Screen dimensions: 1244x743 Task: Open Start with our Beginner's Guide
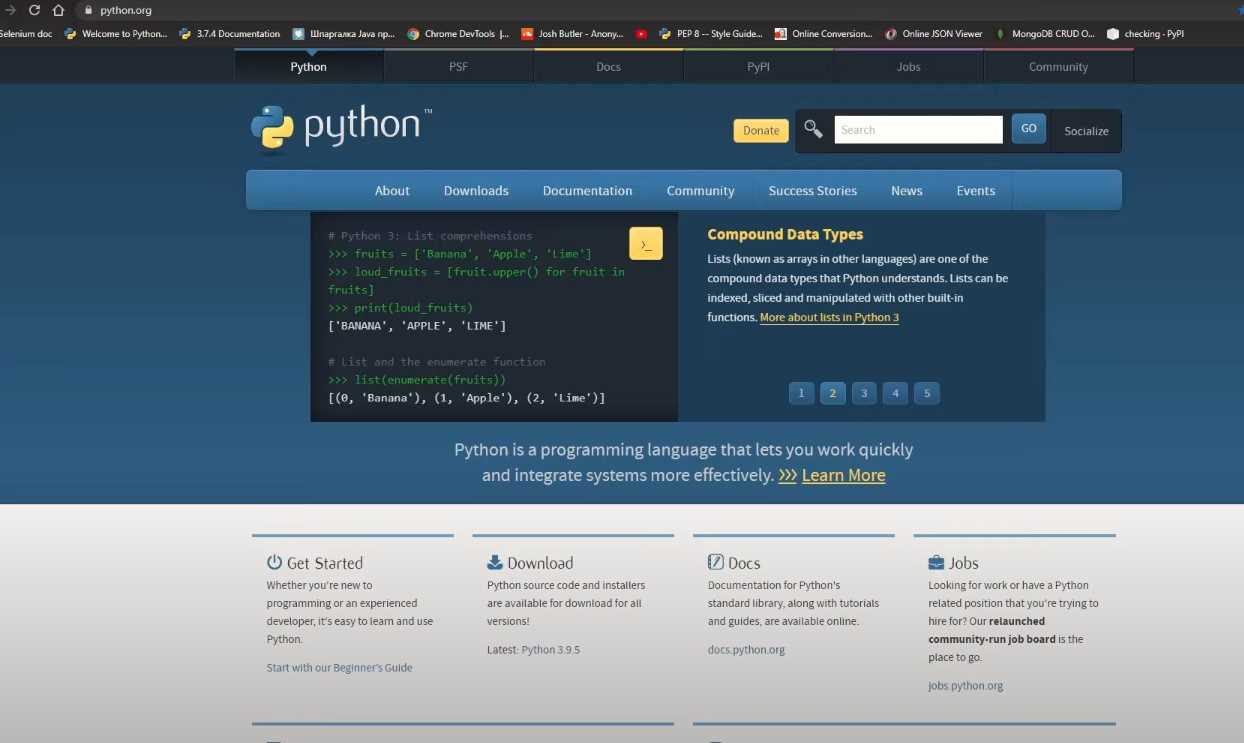[x=339, y=667]
